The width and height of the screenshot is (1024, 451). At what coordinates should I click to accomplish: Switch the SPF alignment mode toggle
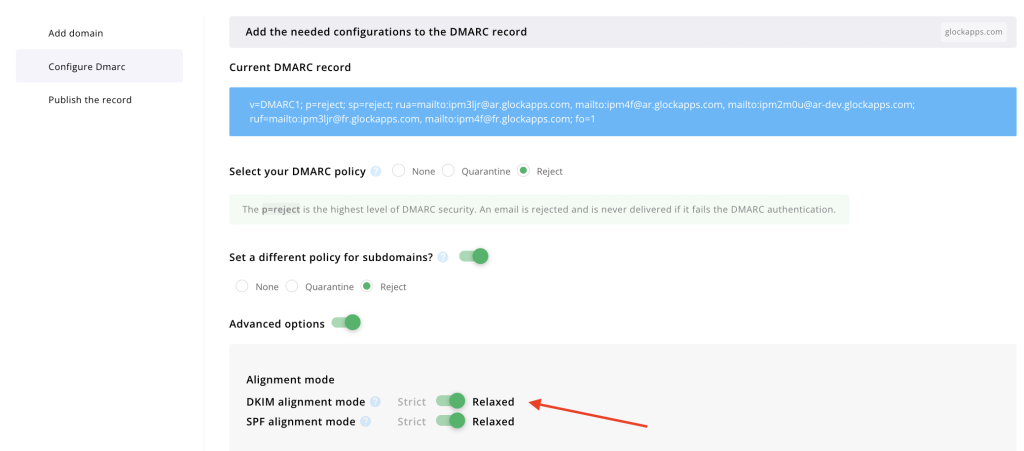pyautogui.click(x=450, y=421)
